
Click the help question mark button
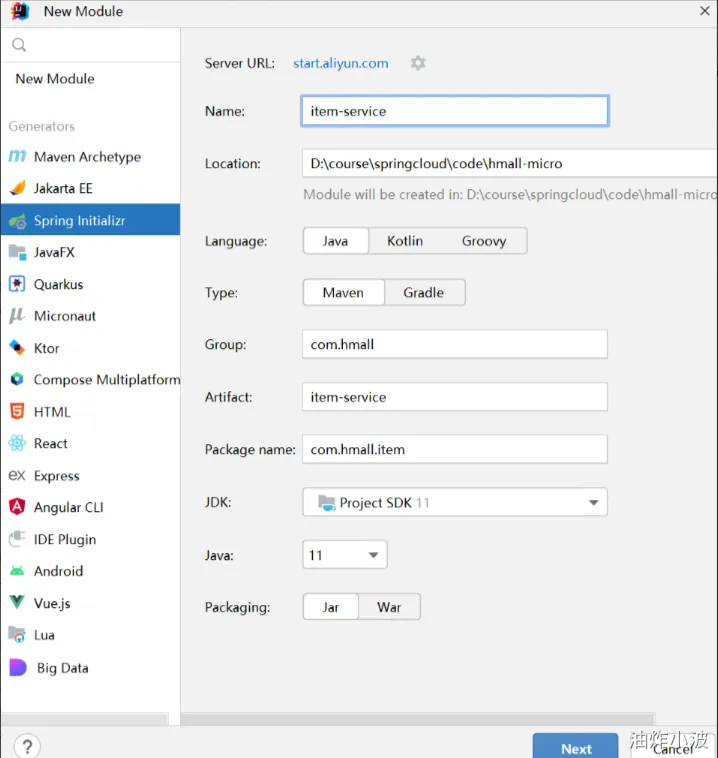click(x=27, y=746)
